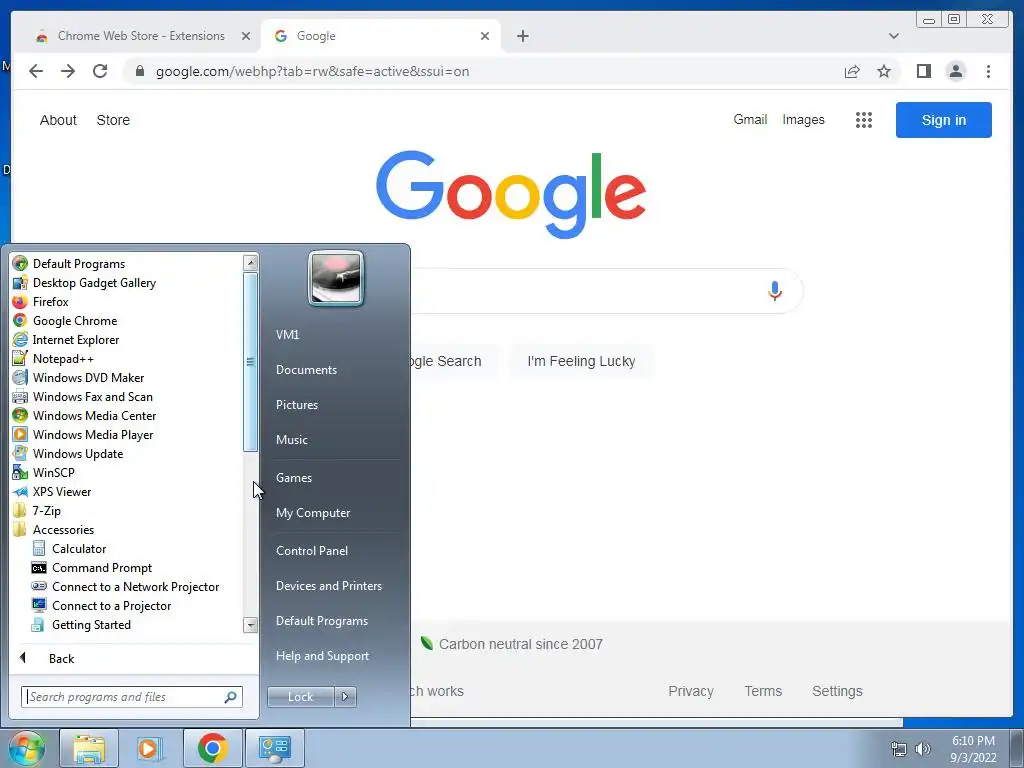The image size is (1024, 768).
Task: Open Chrome profile avatar
Action: click(x=955, y=71)
